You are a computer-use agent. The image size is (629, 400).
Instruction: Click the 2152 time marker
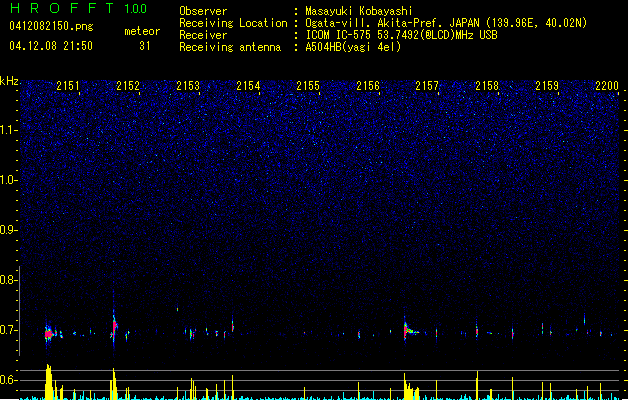click(128, 86)
